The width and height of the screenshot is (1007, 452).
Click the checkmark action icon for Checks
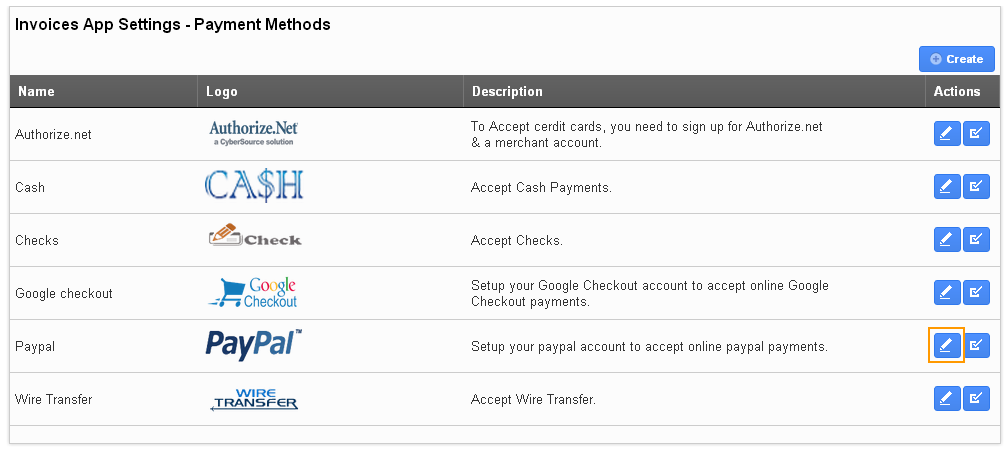point(976,239)
